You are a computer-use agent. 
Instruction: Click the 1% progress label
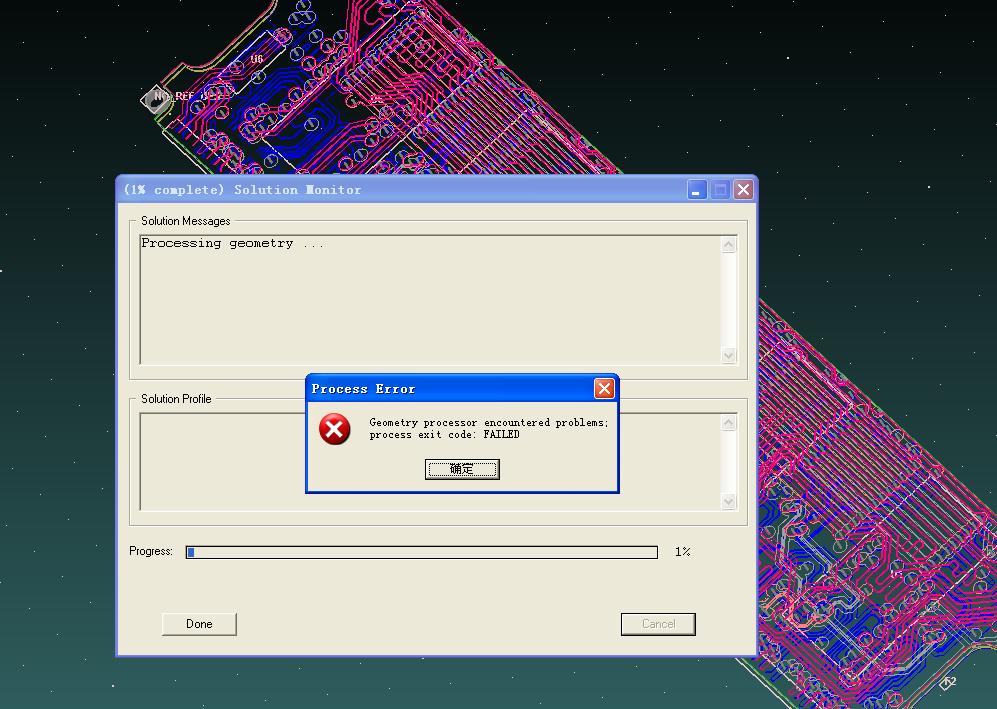click(683, 552)
